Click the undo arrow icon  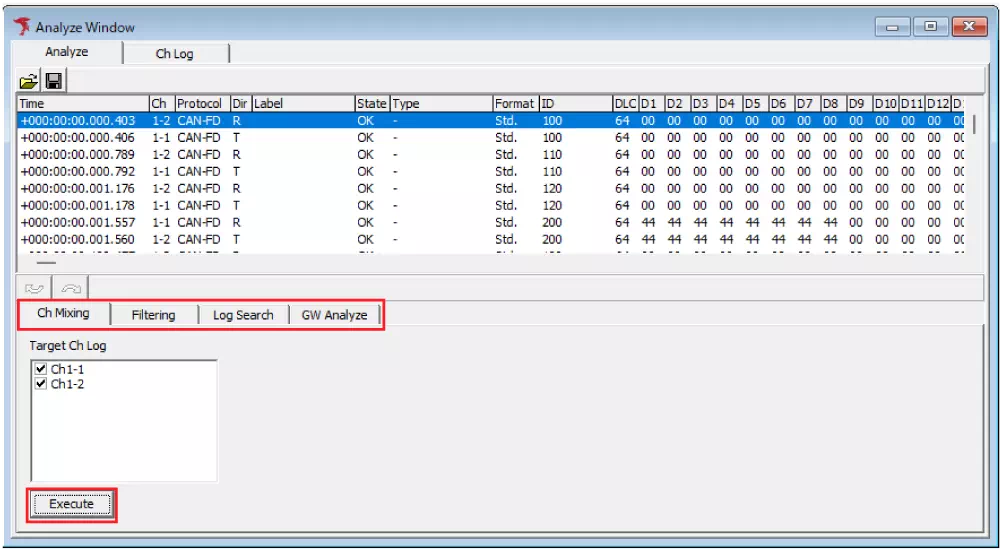click(x=35, y=288)
